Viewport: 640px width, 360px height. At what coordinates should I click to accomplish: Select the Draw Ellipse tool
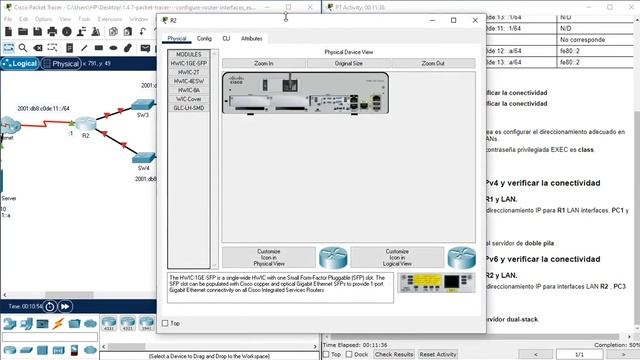coord(113,48)
